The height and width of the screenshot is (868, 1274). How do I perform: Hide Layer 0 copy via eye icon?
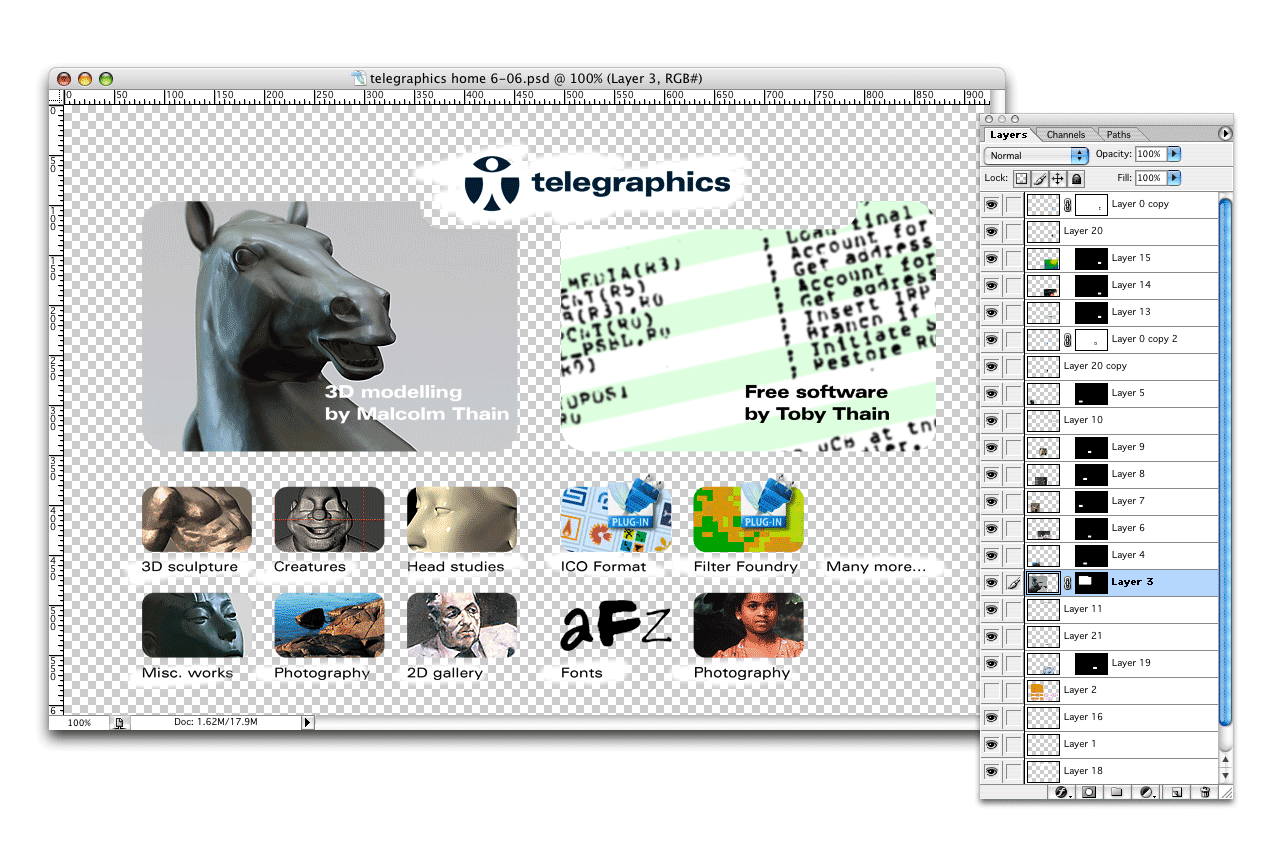coord(992,204)
